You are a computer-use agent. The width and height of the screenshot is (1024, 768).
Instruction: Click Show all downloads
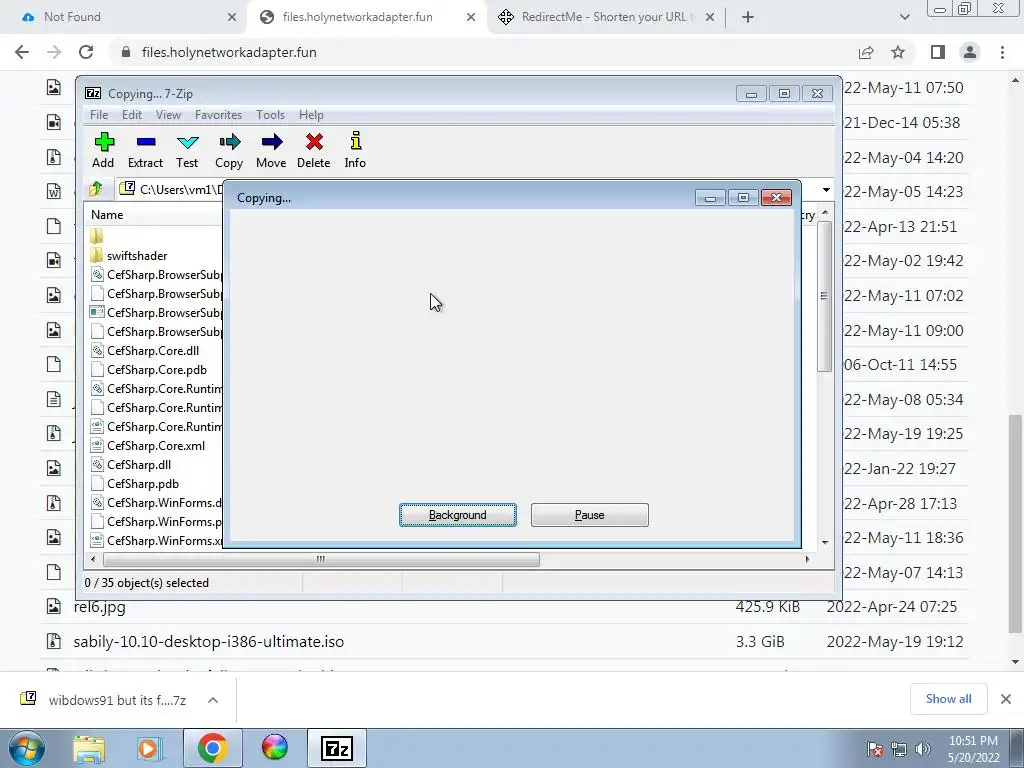[948, 699]
